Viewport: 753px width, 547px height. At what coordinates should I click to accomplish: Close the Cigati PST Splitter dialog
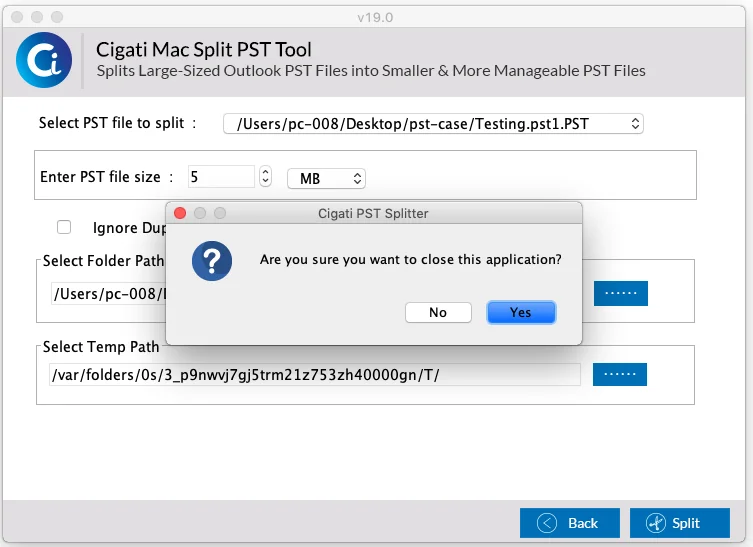click(x=180, y=213)
